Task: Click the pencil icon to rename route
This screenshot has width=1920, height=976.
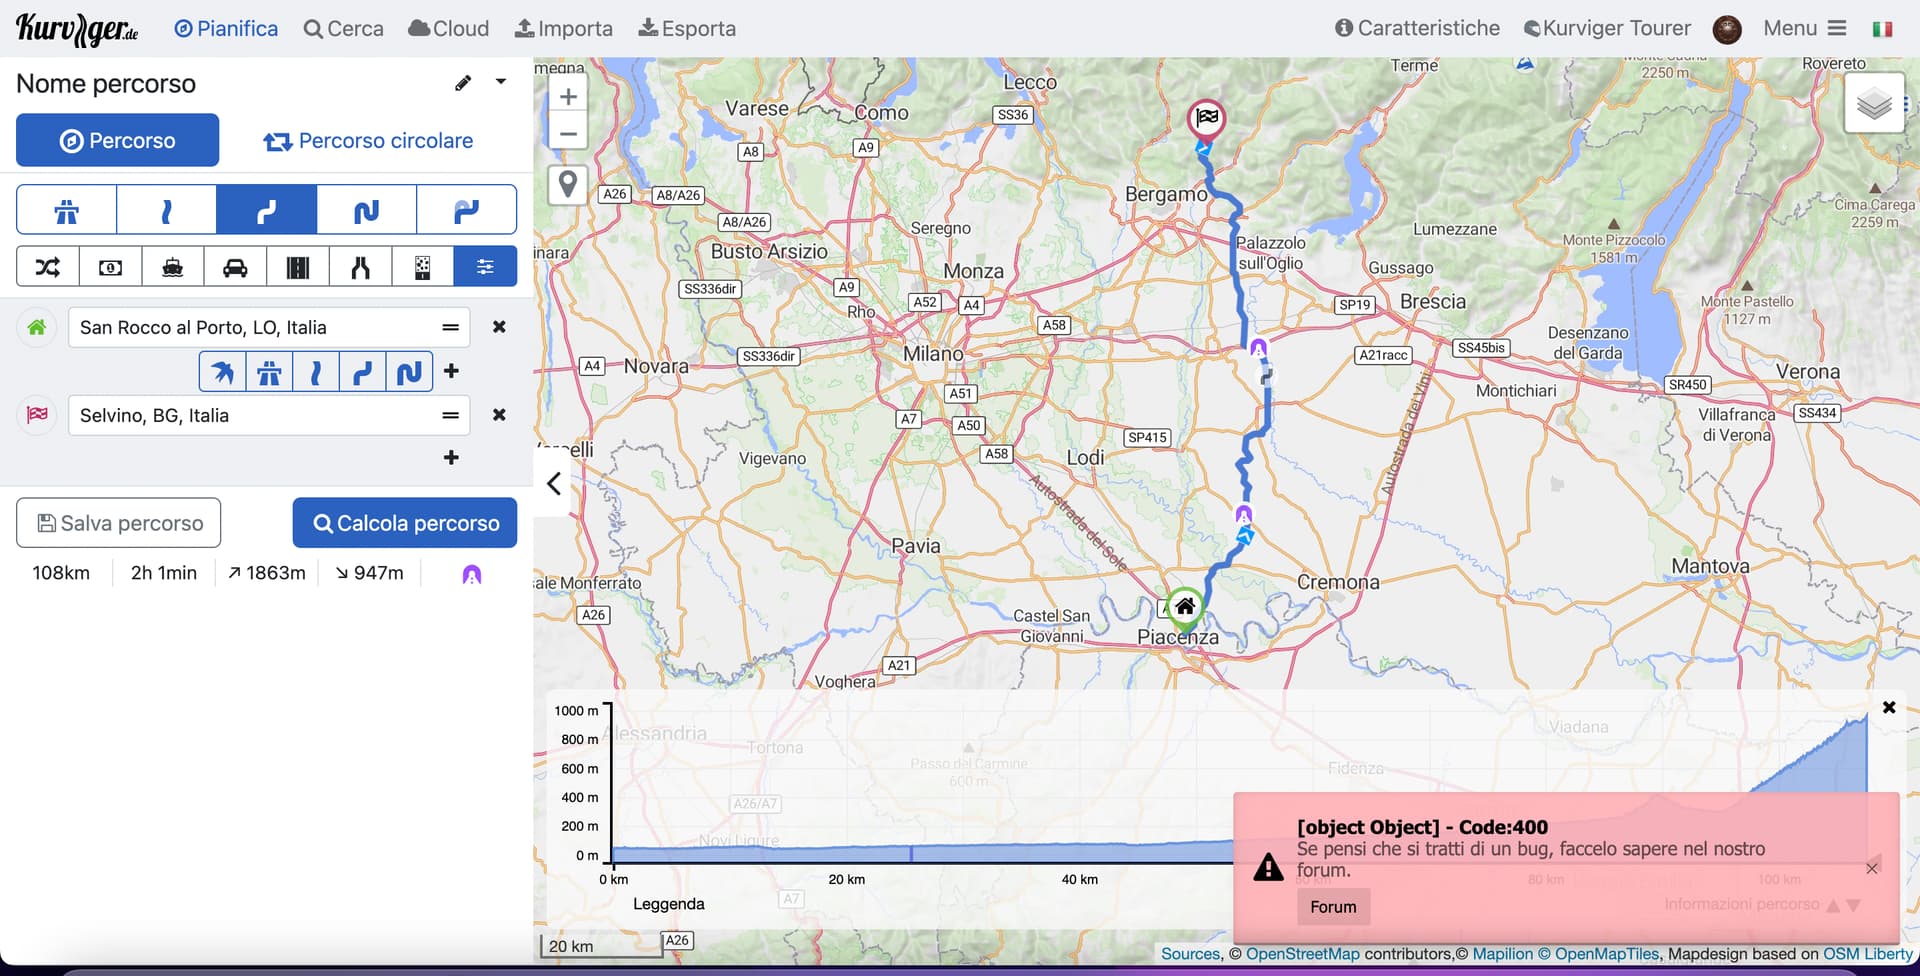Action: coord(462,83)
